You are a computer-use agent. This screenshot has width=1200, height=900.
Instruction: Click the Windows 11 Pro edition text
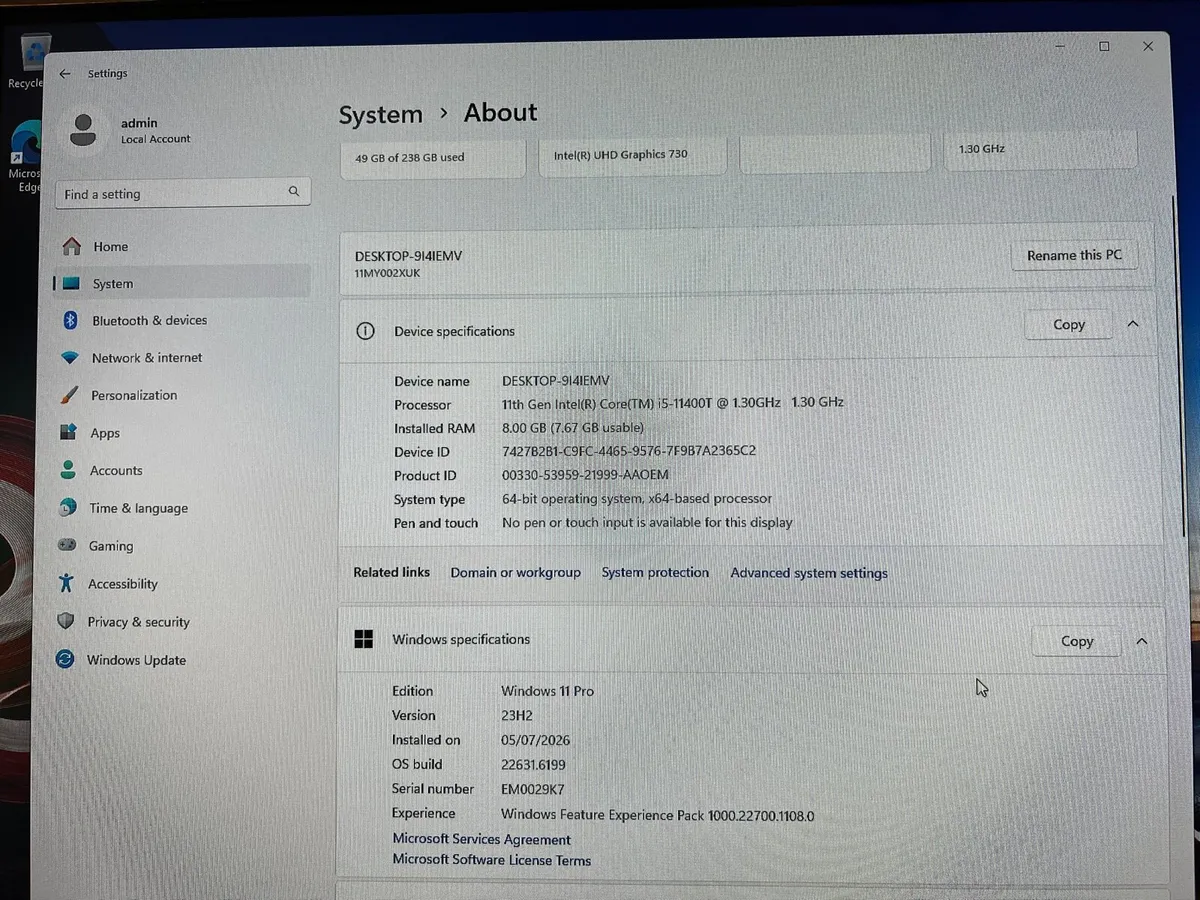(547, 691)
